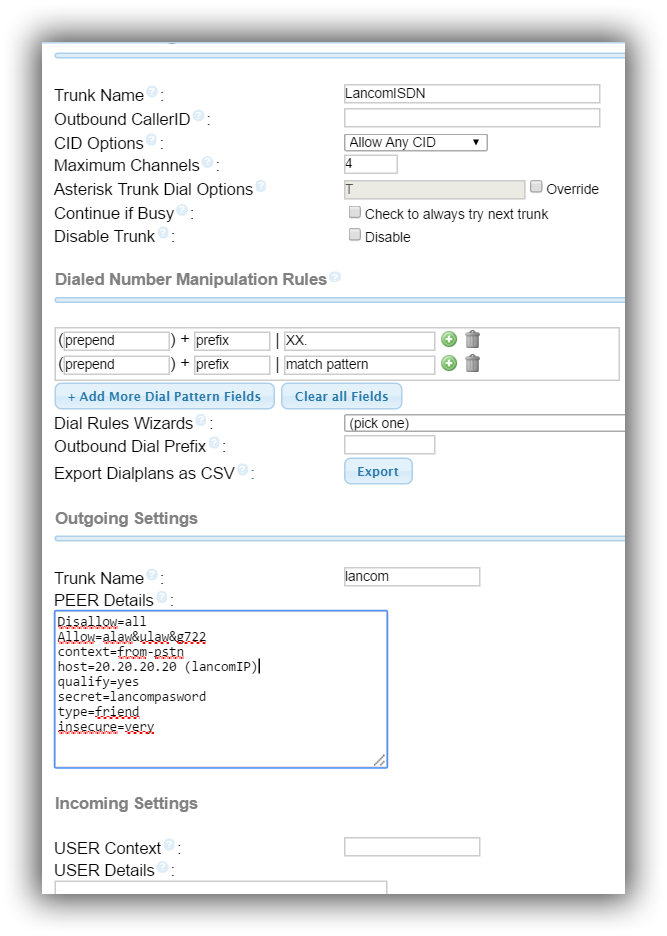The width and height of the screenshot is (667, 936).
Task: Delete the XX. dial pattern row with trash icon
Action: point(473,340)
